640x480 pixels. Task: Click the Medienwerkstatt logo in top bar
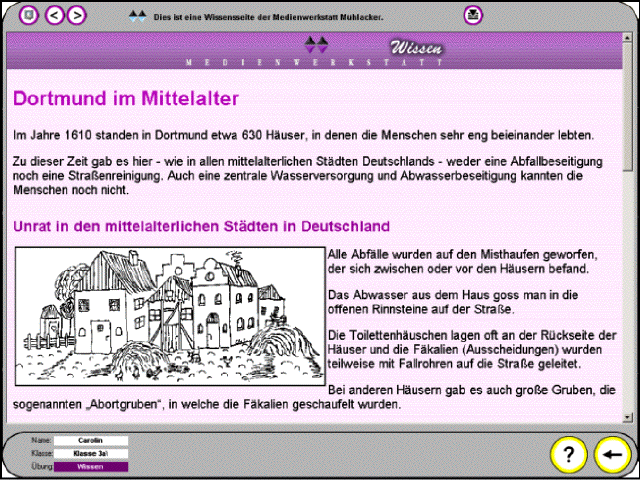point(138,17)
